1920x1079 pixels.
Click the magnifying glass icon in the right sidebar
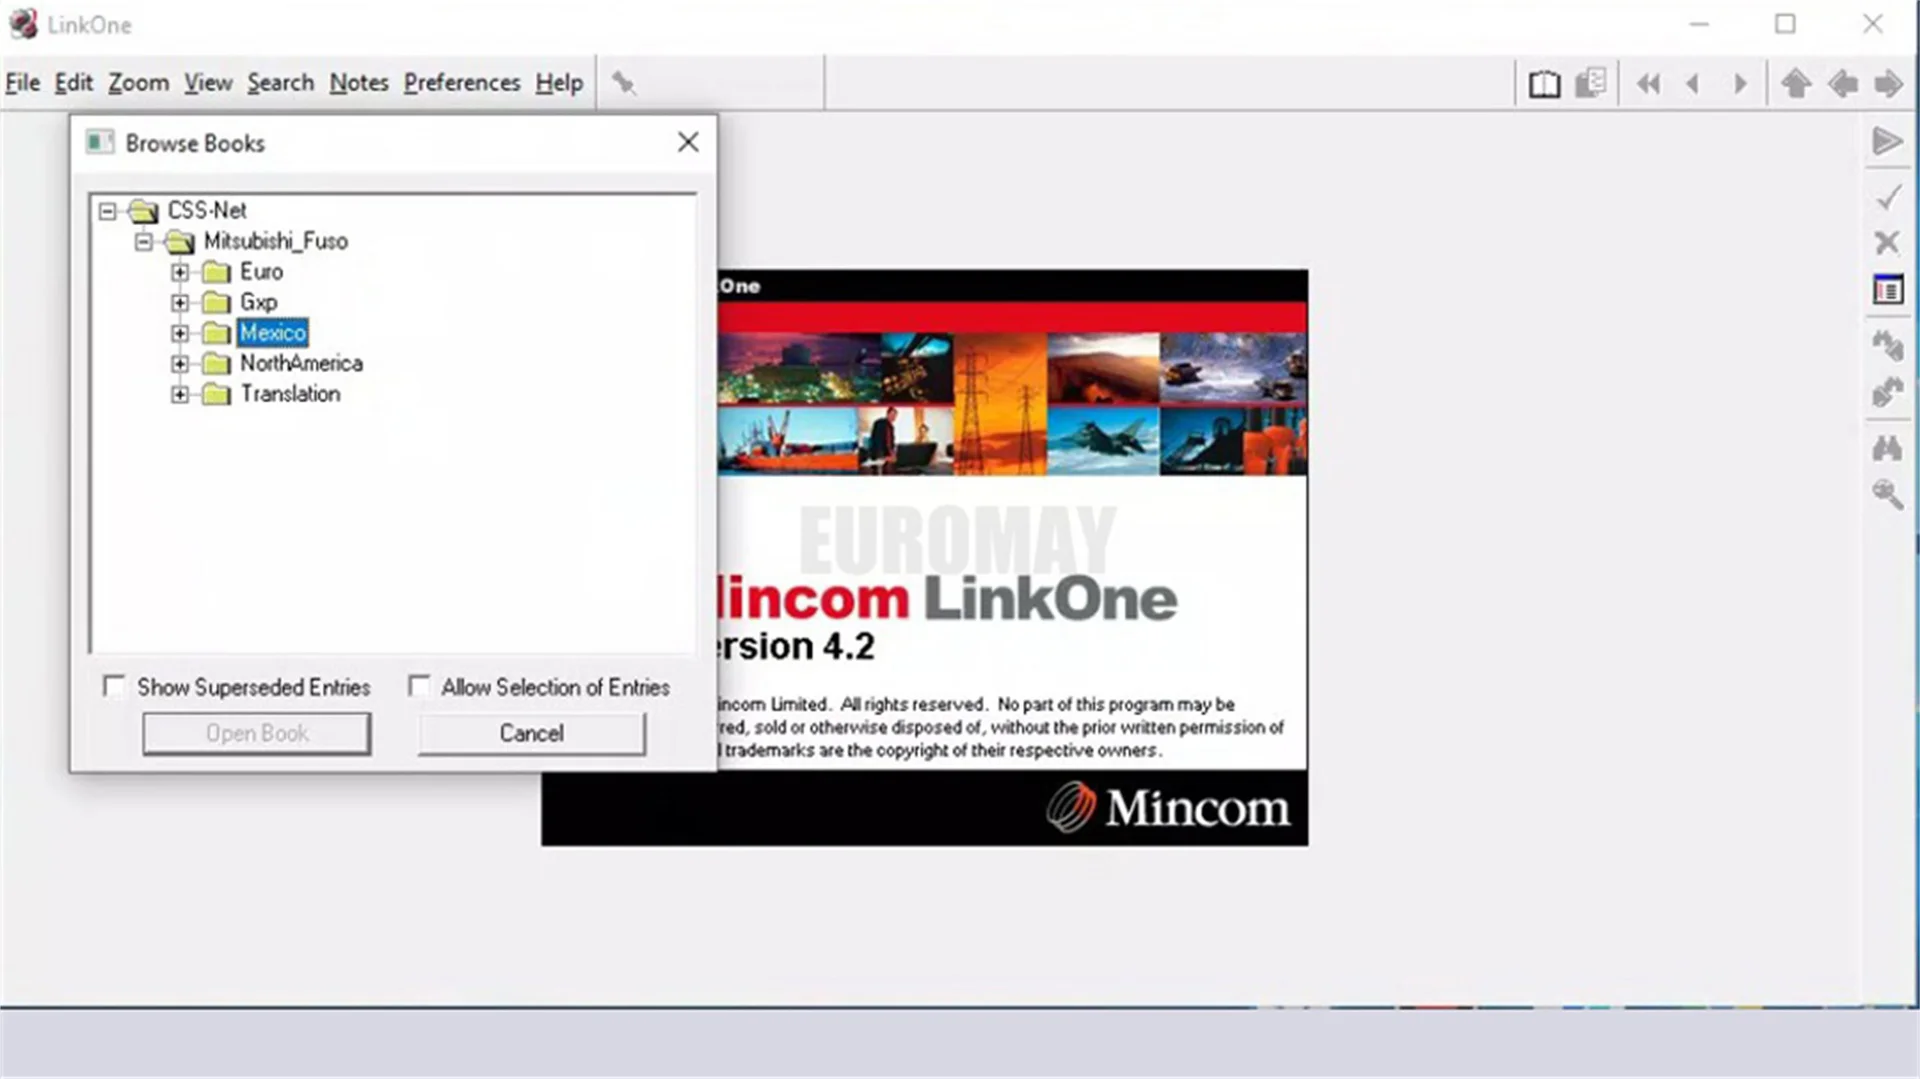(x=1887, y=494)
